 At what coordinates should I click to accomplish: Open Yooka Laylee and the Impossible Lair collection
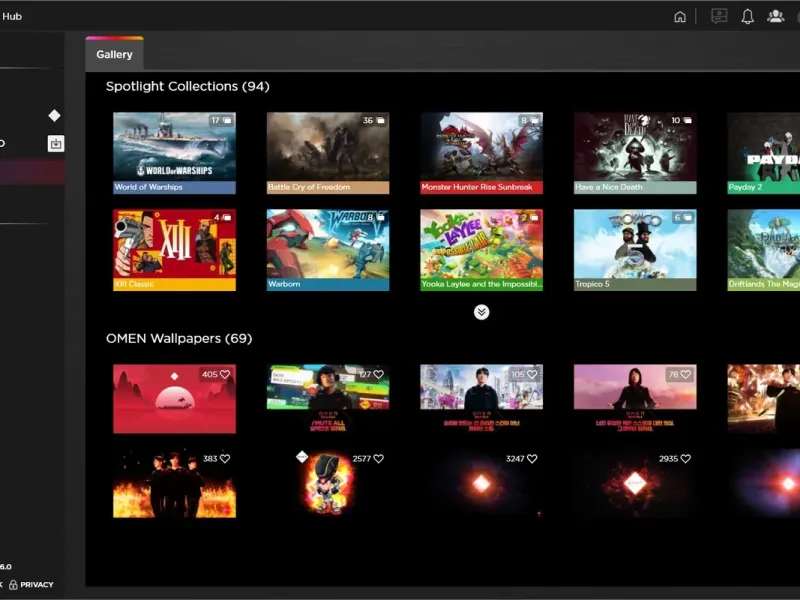point(482,250)
